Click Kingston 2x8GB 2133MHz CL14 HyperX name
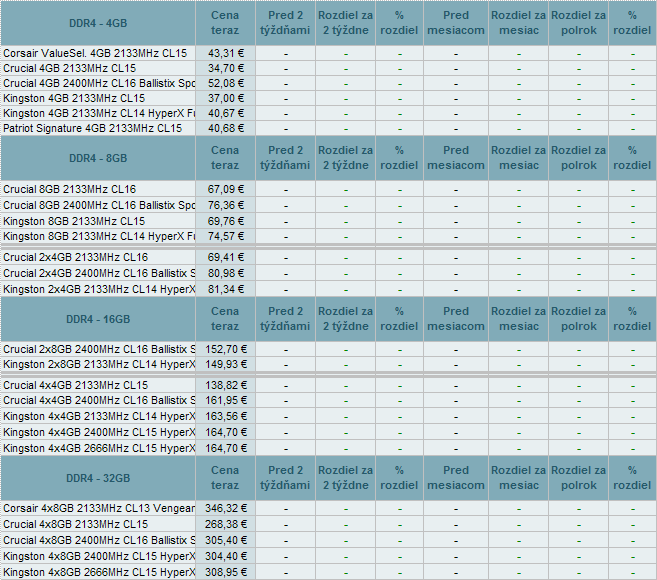This screenshot has width=657, height=580. pos(99,364)
